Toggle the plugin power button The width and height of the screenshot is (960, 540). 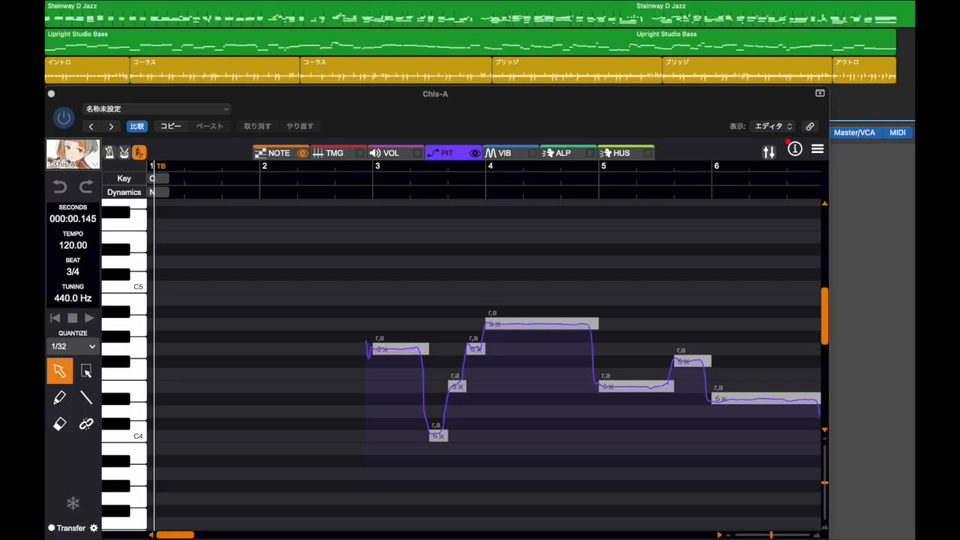pyautogui.click(x=64, y=118)
